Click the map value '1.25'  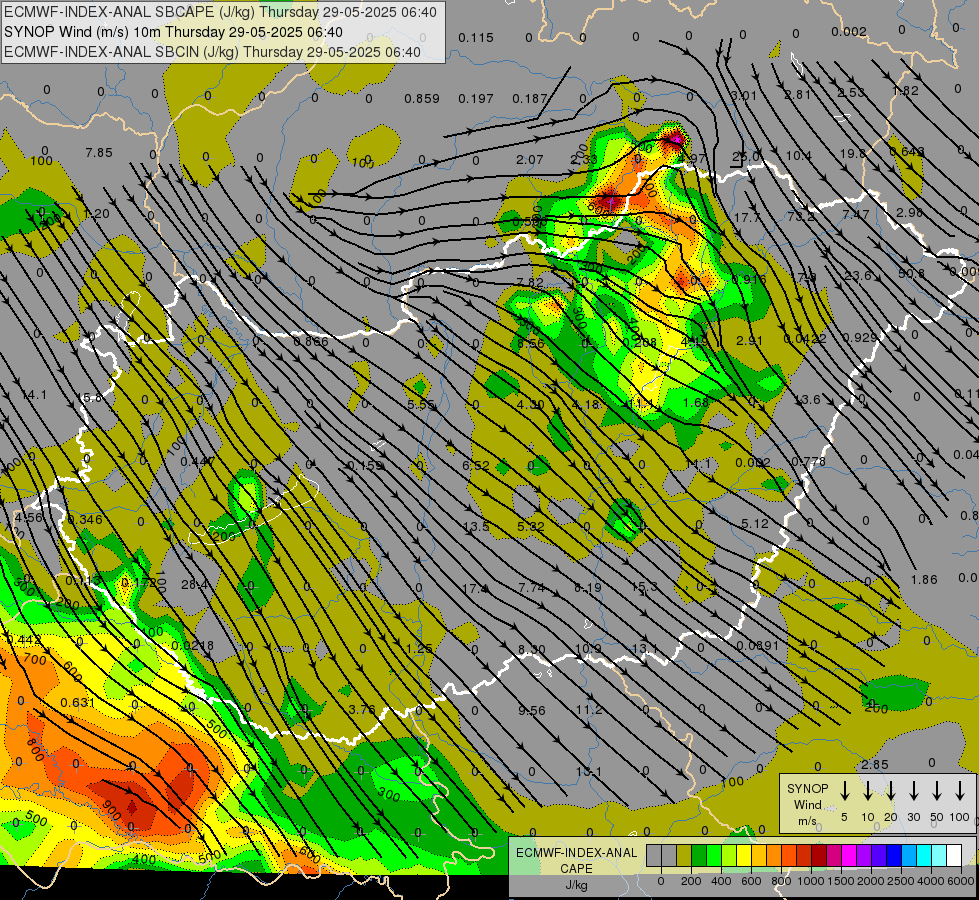click(x=419, y=648)
